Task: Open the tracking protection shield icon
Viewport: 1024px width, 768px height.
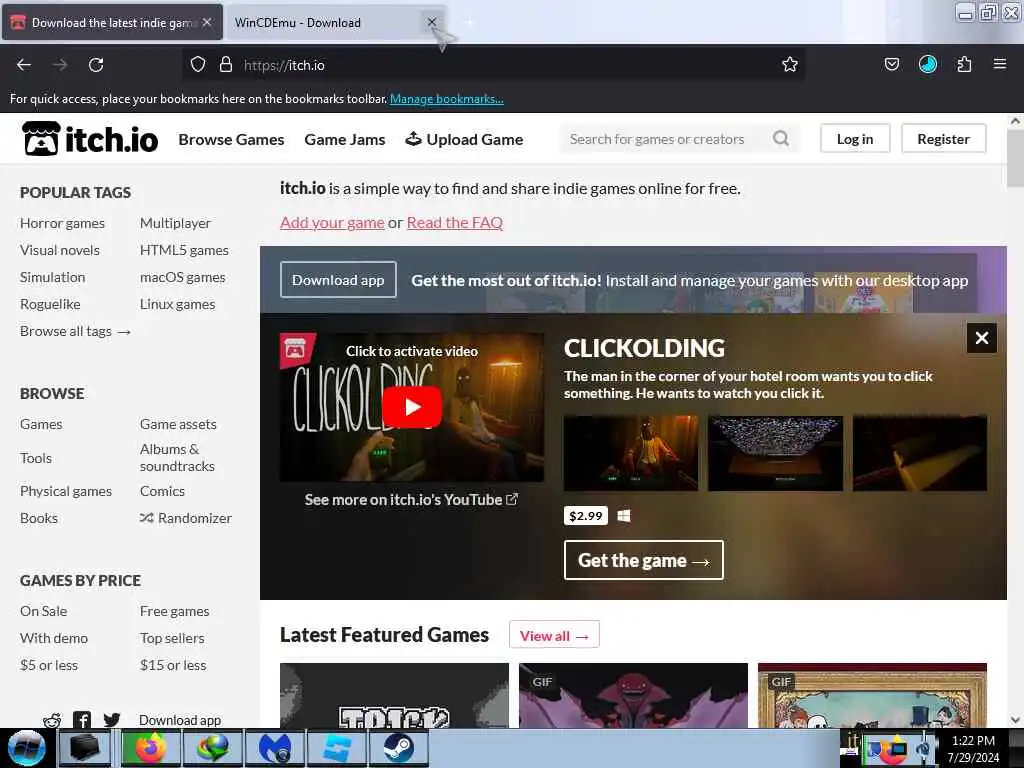Action: point(198,65)
